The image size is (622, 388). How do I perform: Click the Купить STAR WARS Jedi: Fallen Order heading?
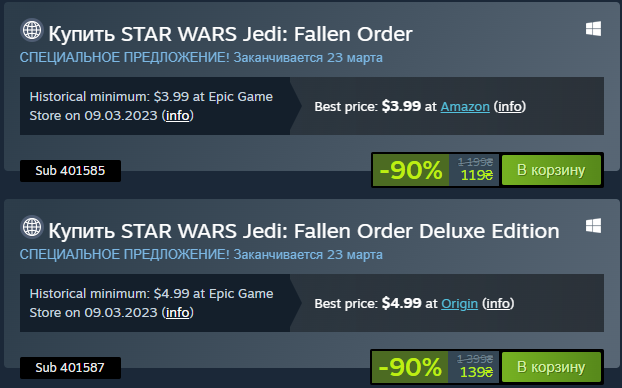pos(230,34)
